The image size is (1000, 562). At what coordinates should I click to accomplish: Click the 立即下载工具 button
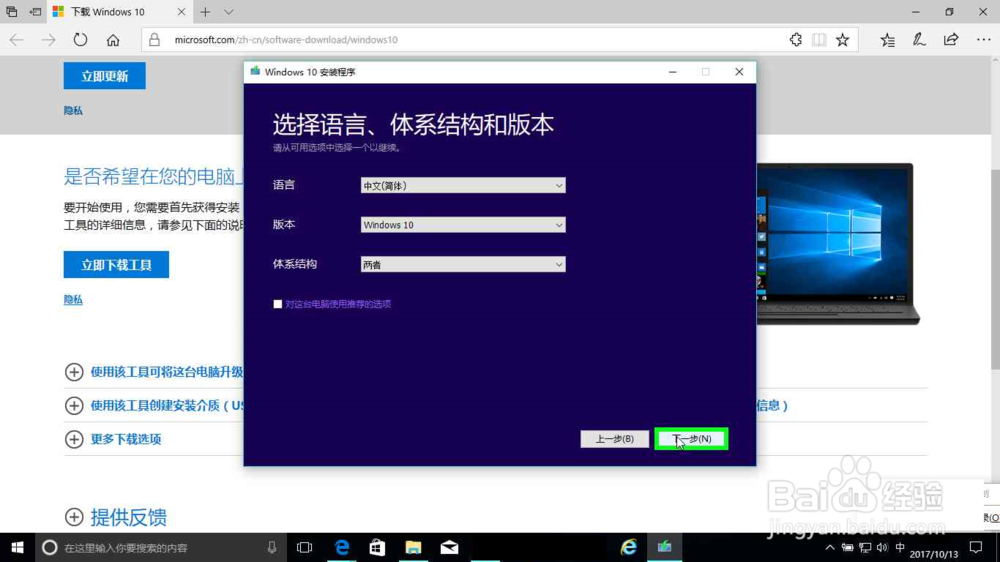[x=116, y=265]
